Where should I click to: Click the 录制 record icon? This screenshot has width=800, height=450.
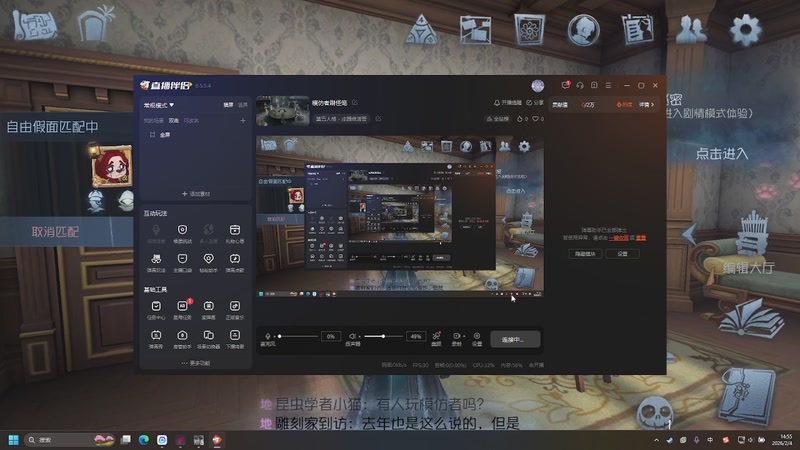[456, 336]
